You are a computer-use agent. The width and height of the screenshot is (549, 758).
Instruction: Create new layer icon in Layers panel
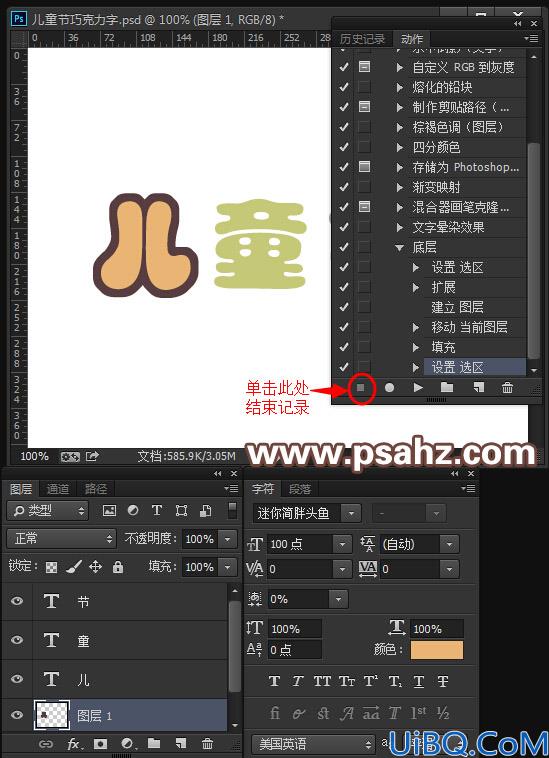(180, 743)
